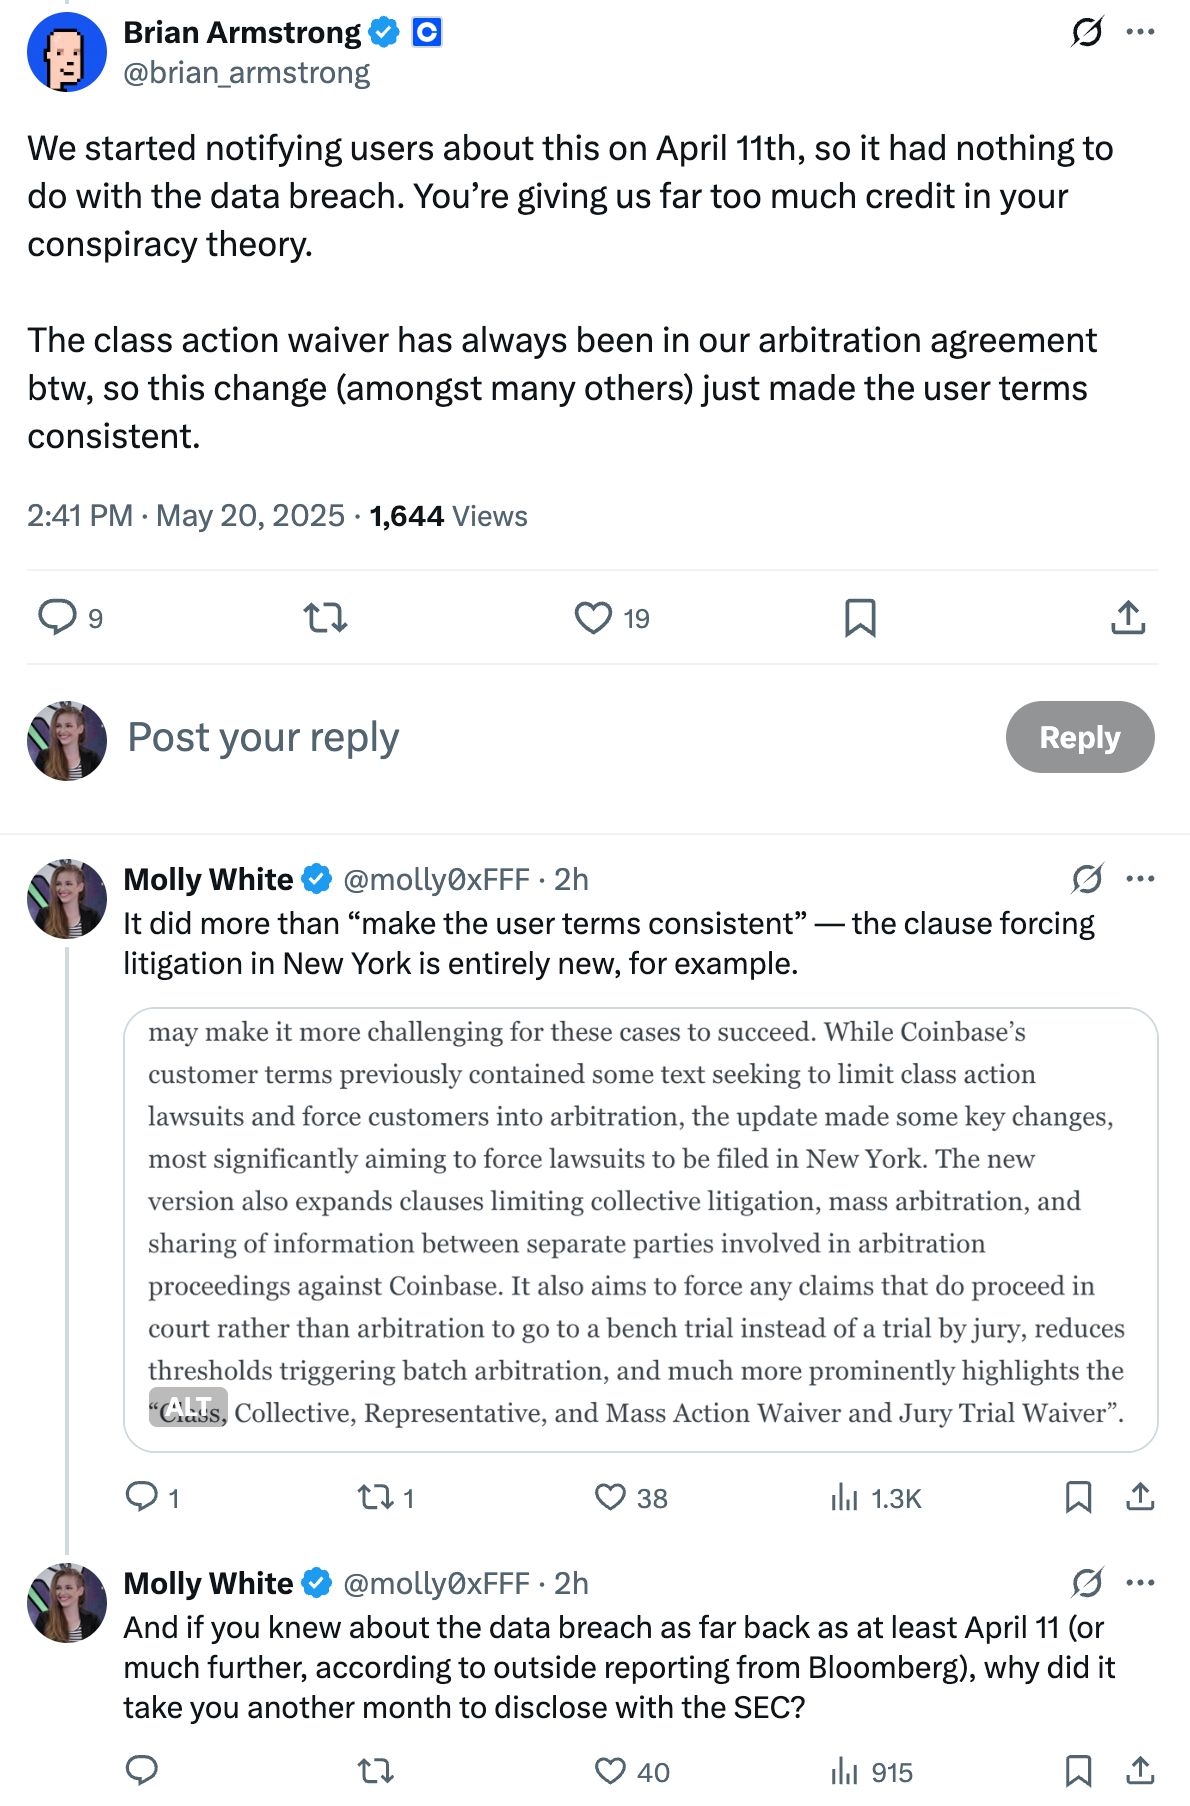Type in the Post your reply field

coord(500,737)
